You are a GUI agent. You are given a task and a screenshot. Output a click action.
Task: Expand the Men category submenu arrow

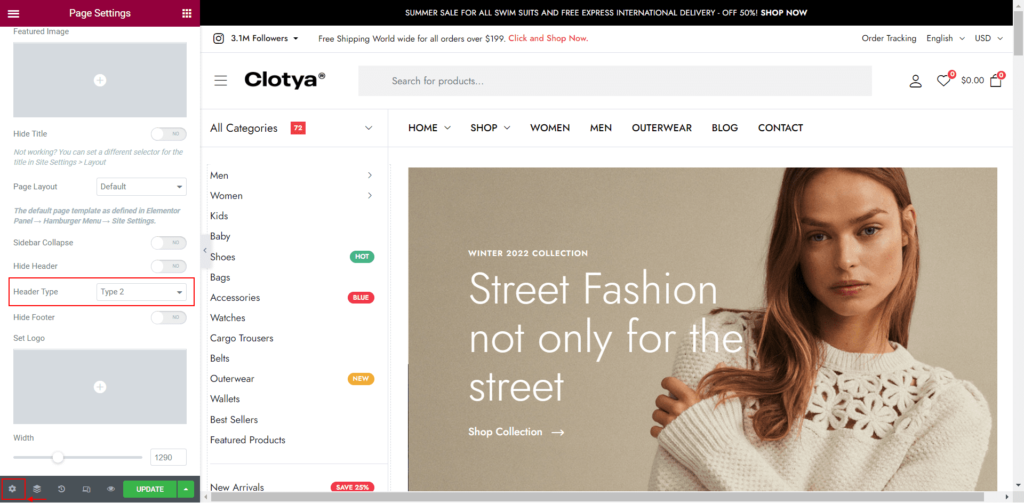click(x=370, y=175)
